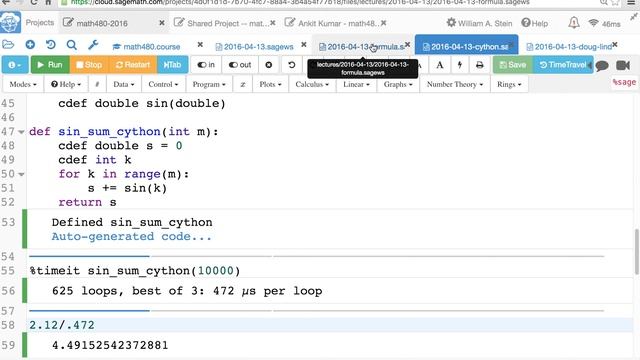Close the 2016-04-13.sagews tab

pos(304,44)
